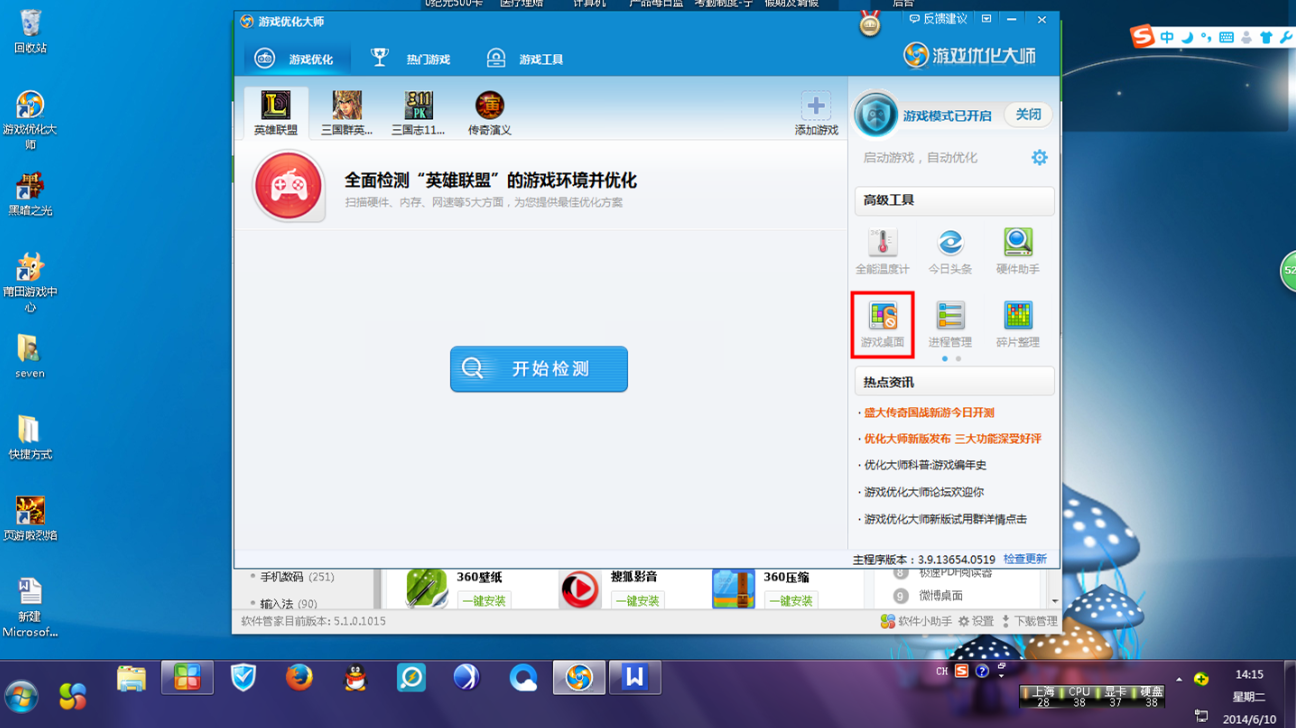Open 莆田游戏中心 desktop shortcut
This screenshot has height=728, width=1296.
pos(30,282)
